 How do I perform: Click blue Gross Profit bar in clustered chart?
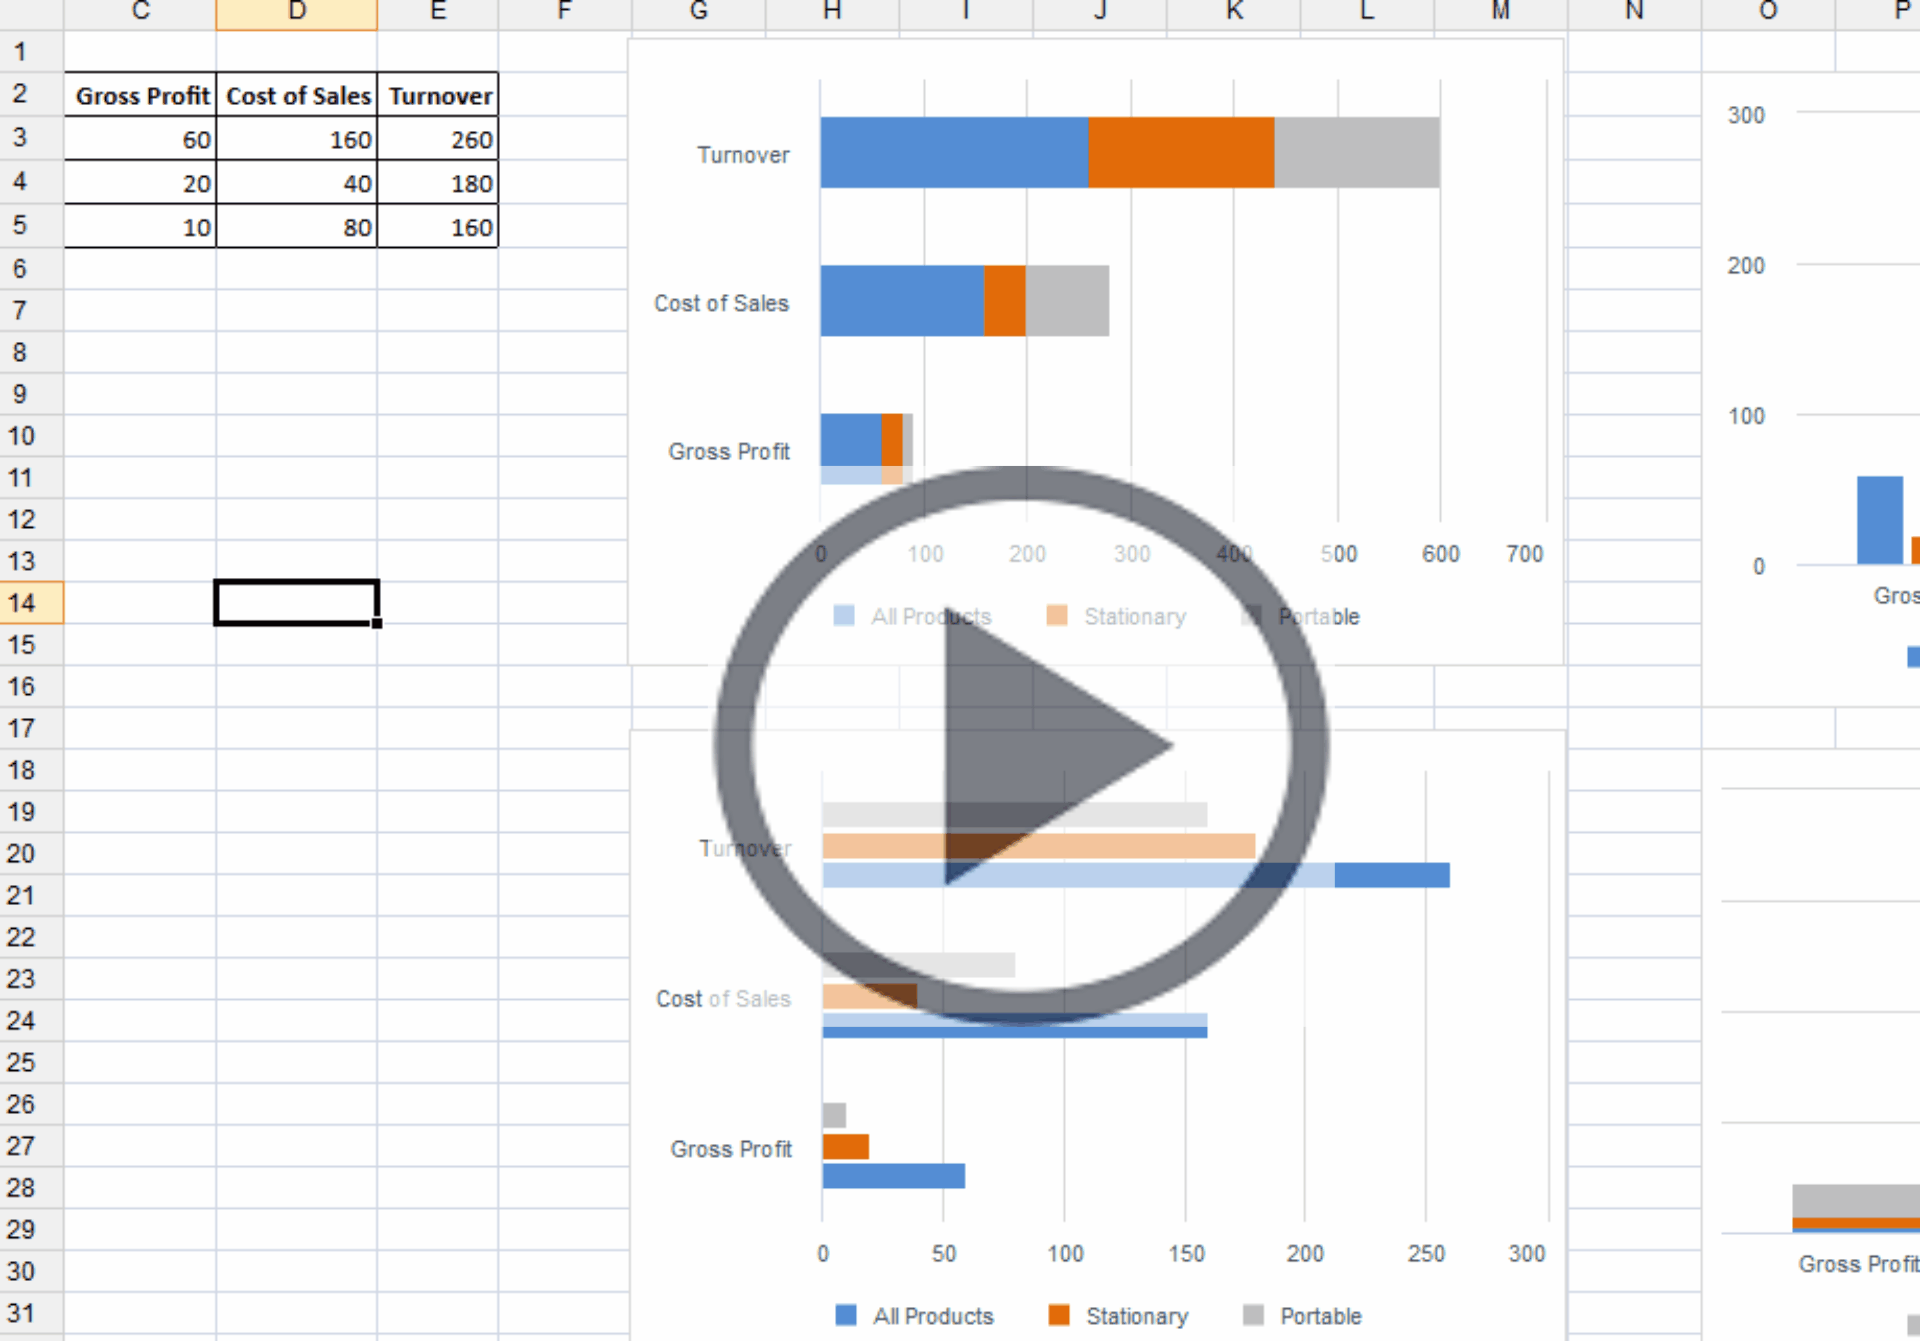coord(893,1176)
